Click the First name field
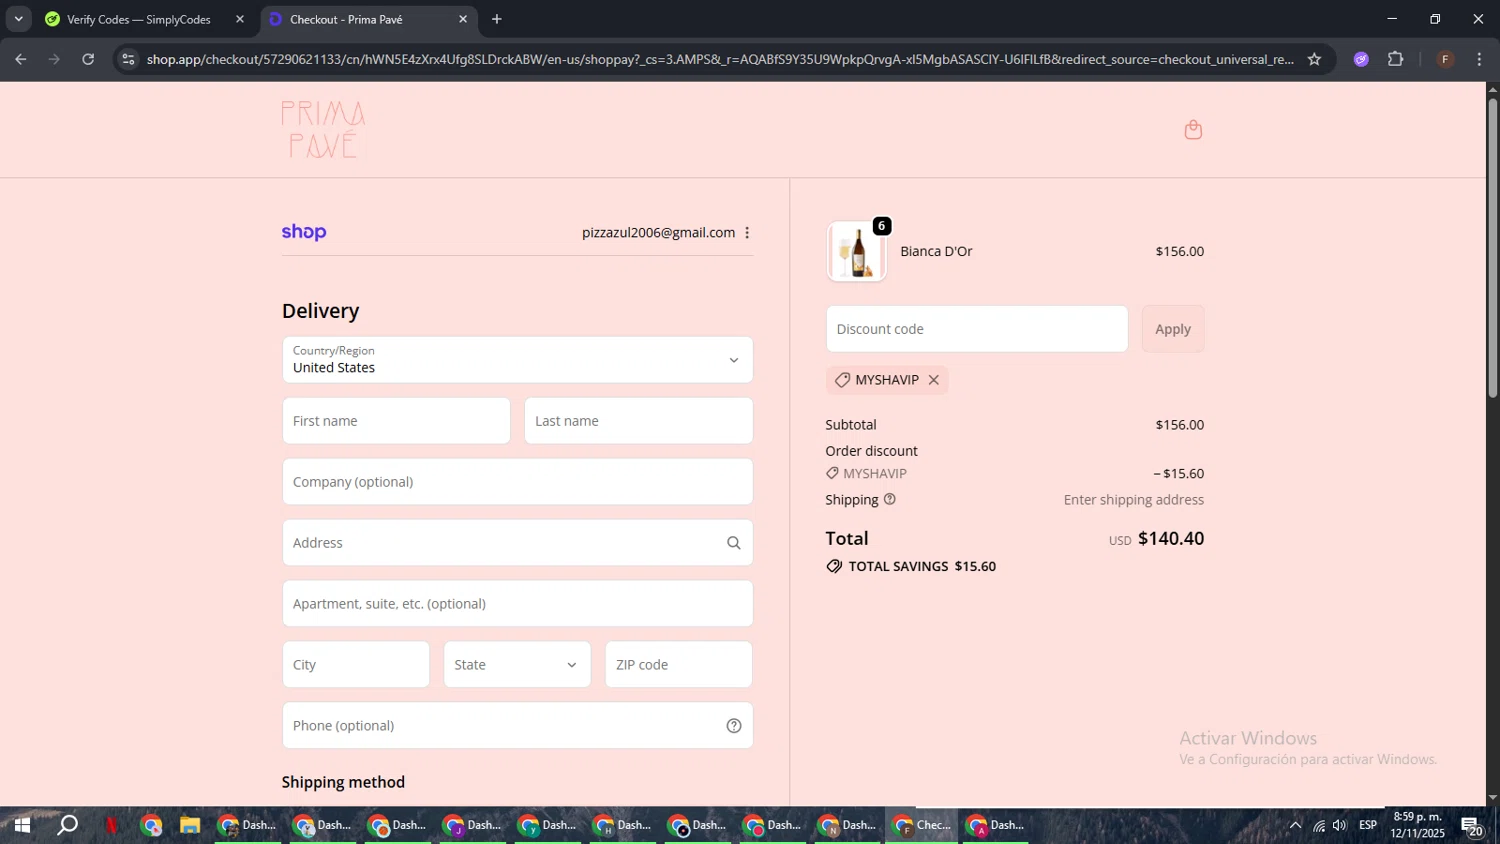 pyautogui.click(x=396, y=421)
